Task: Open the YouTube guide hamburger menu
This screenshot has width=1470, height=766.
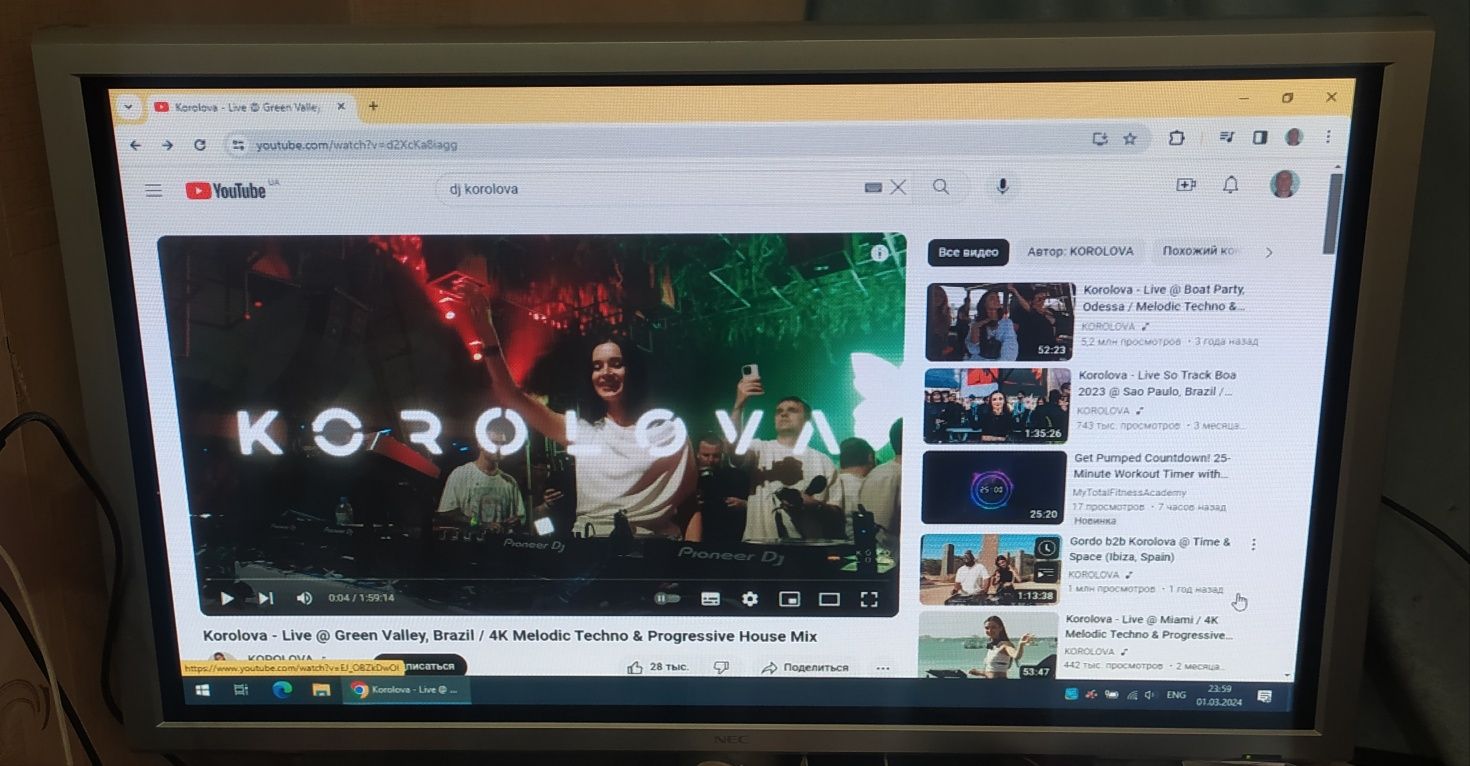Action: pyautogui.click(x=153, y=190)
